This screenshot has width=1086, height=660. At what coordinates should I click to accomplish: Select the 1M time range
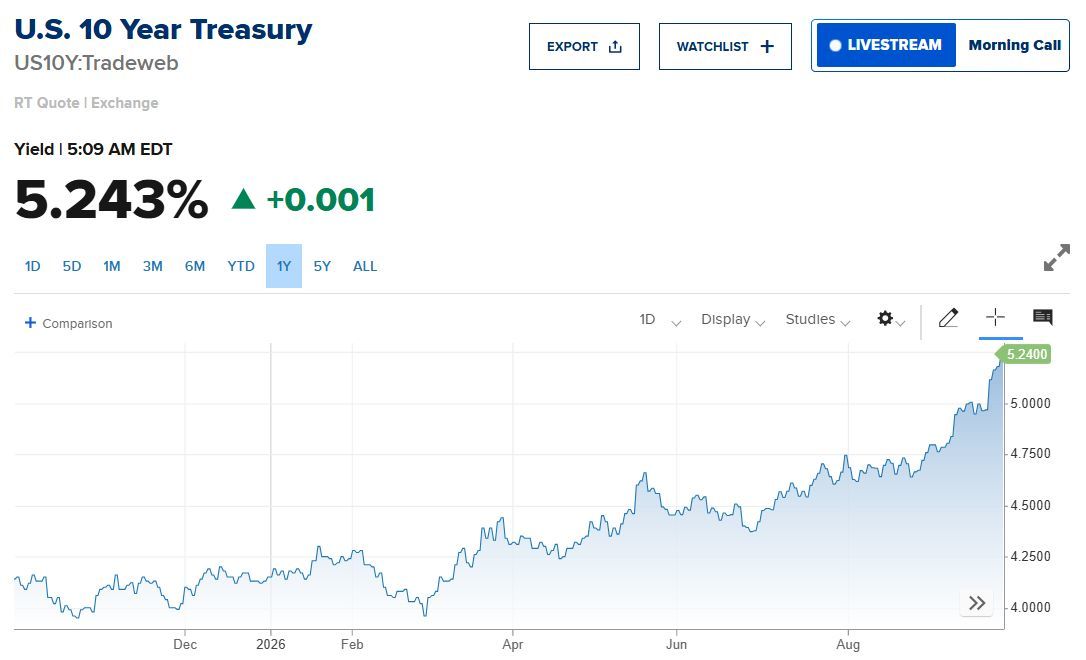[x=112, y=266]
